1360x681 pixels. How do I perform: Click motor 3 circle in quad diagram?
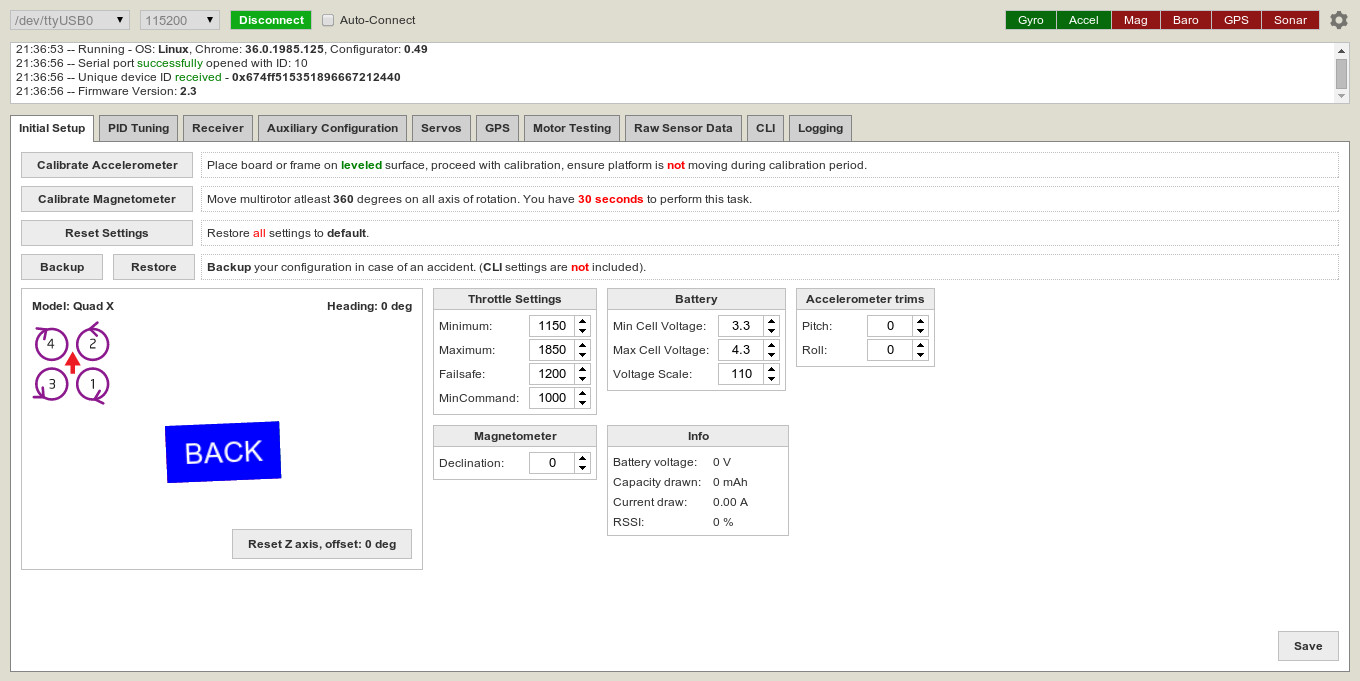[x=51, y=384]
